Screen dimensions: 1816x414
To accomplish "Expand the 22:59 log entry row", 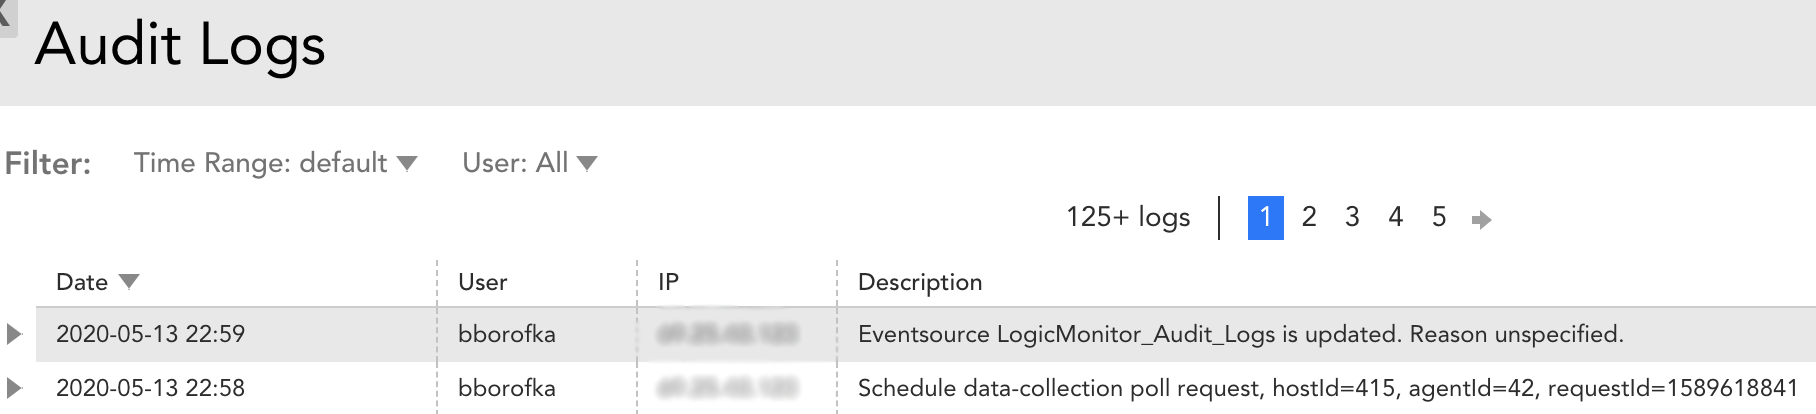I will pyautogui.click(x=14, y=334).
